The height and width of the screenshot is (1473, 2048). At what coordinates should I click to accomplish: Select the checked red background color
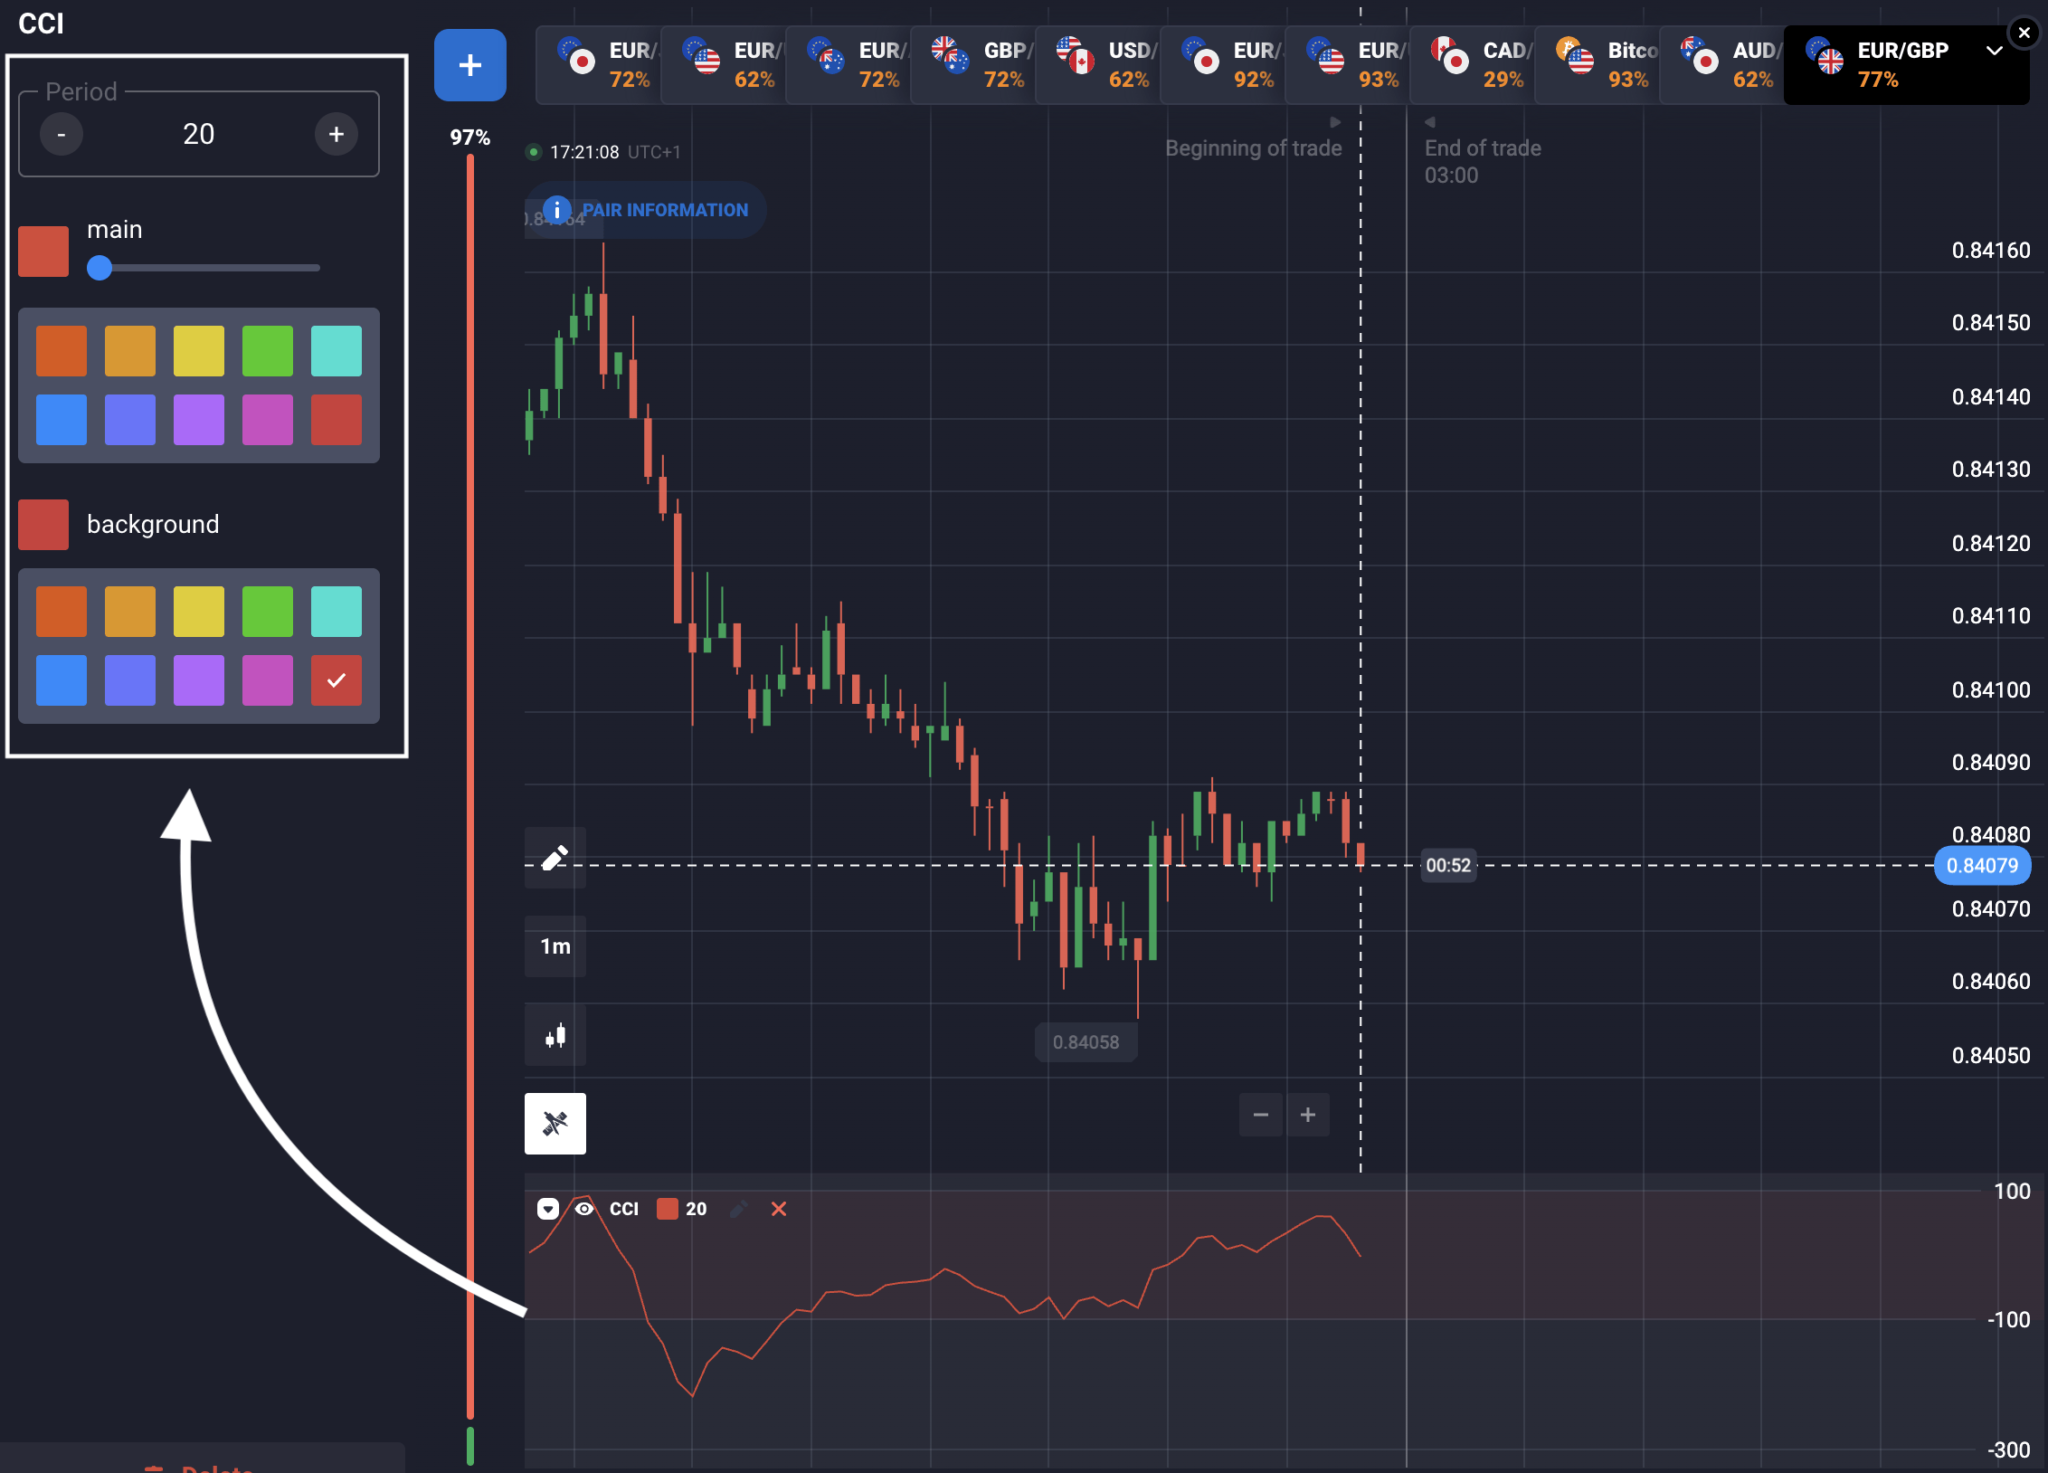point(336,680)
